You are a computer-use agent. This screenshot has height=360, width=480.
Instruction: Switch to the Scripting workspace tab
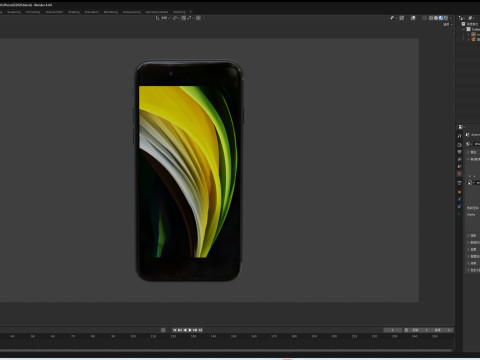pyautogui.click(x=179, y=12)
